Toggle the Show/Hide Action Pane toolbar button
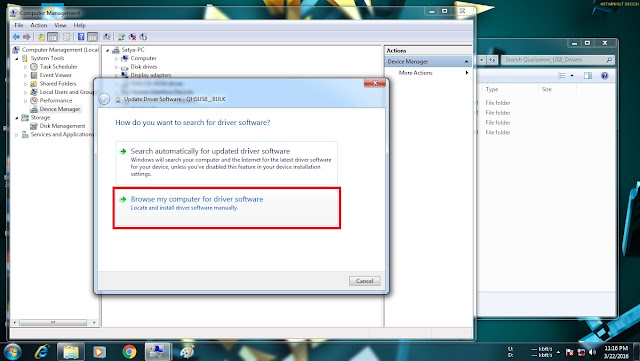640x361 pixels. point(93,37)
